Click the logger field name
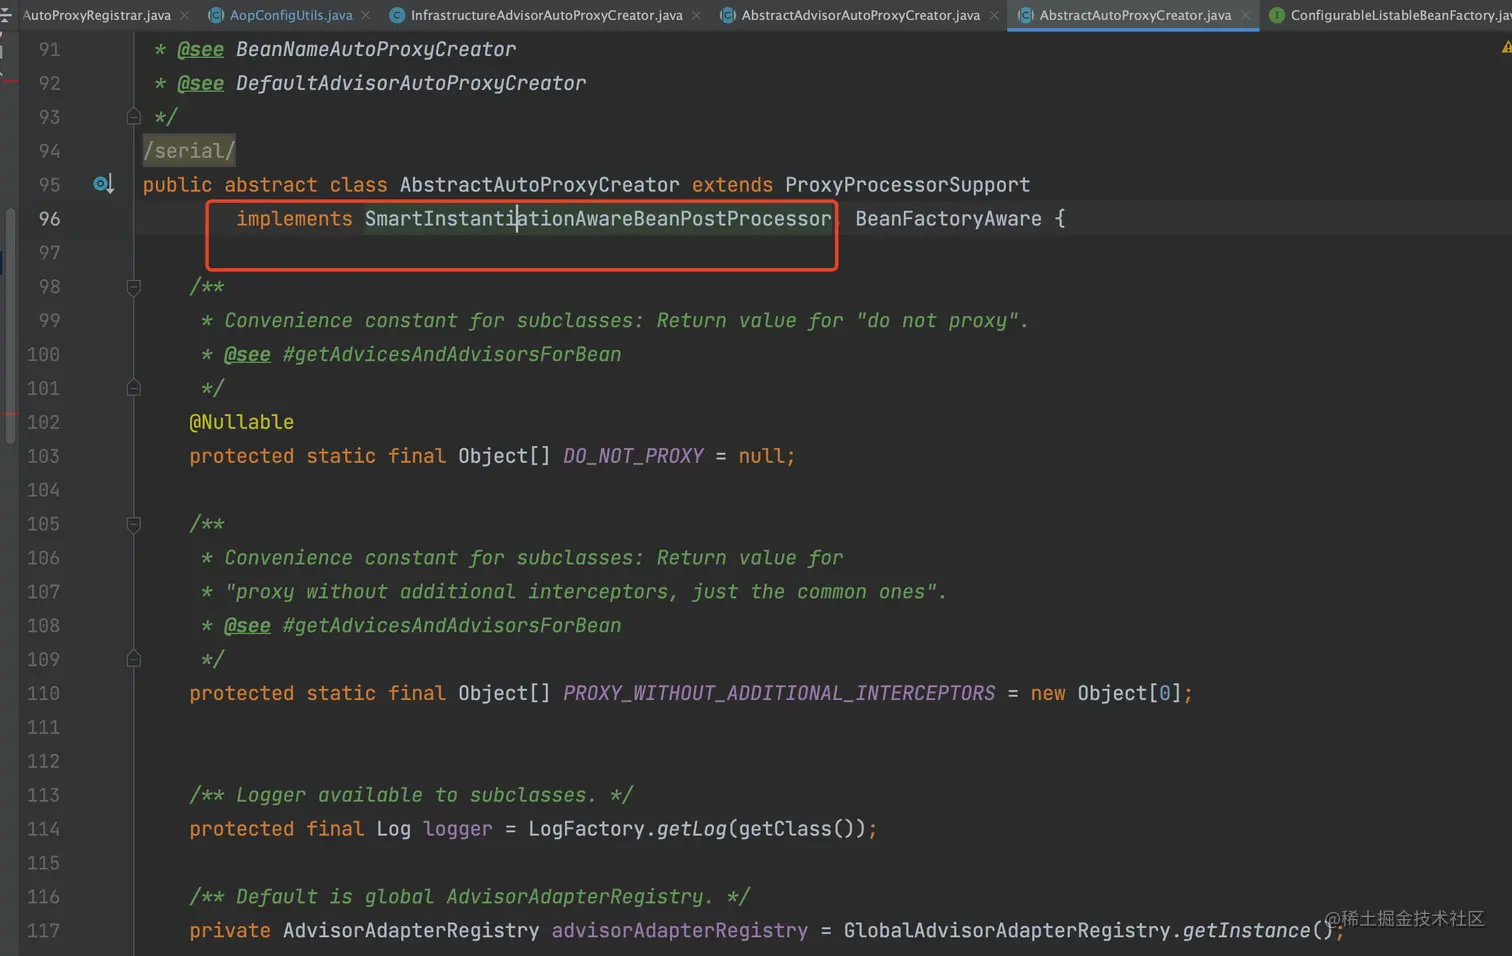This screenshot has width=1512, height=956. [x=458, y=829]
